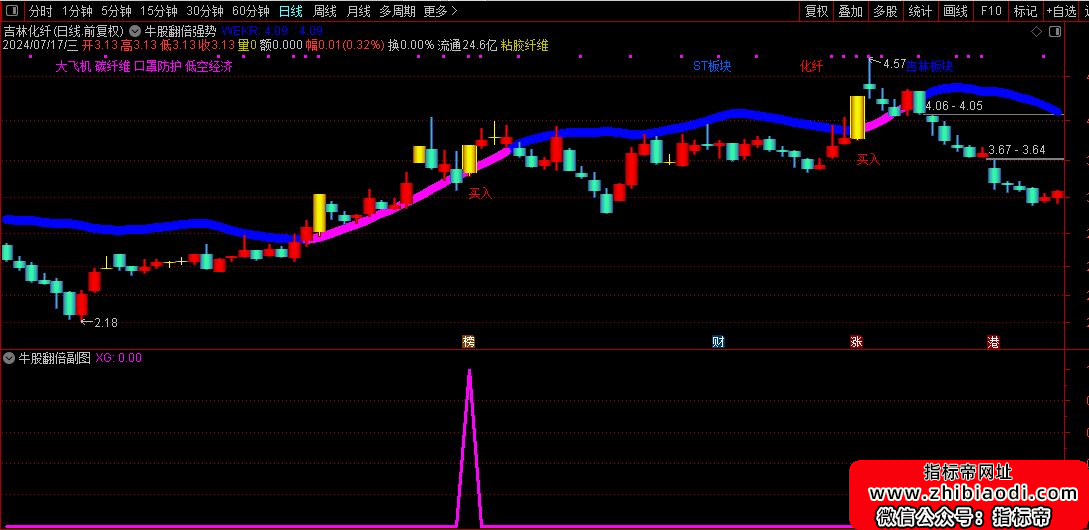1089x530 pixels.
Task: Select the 15分钟 period
Action: [158, 11]
